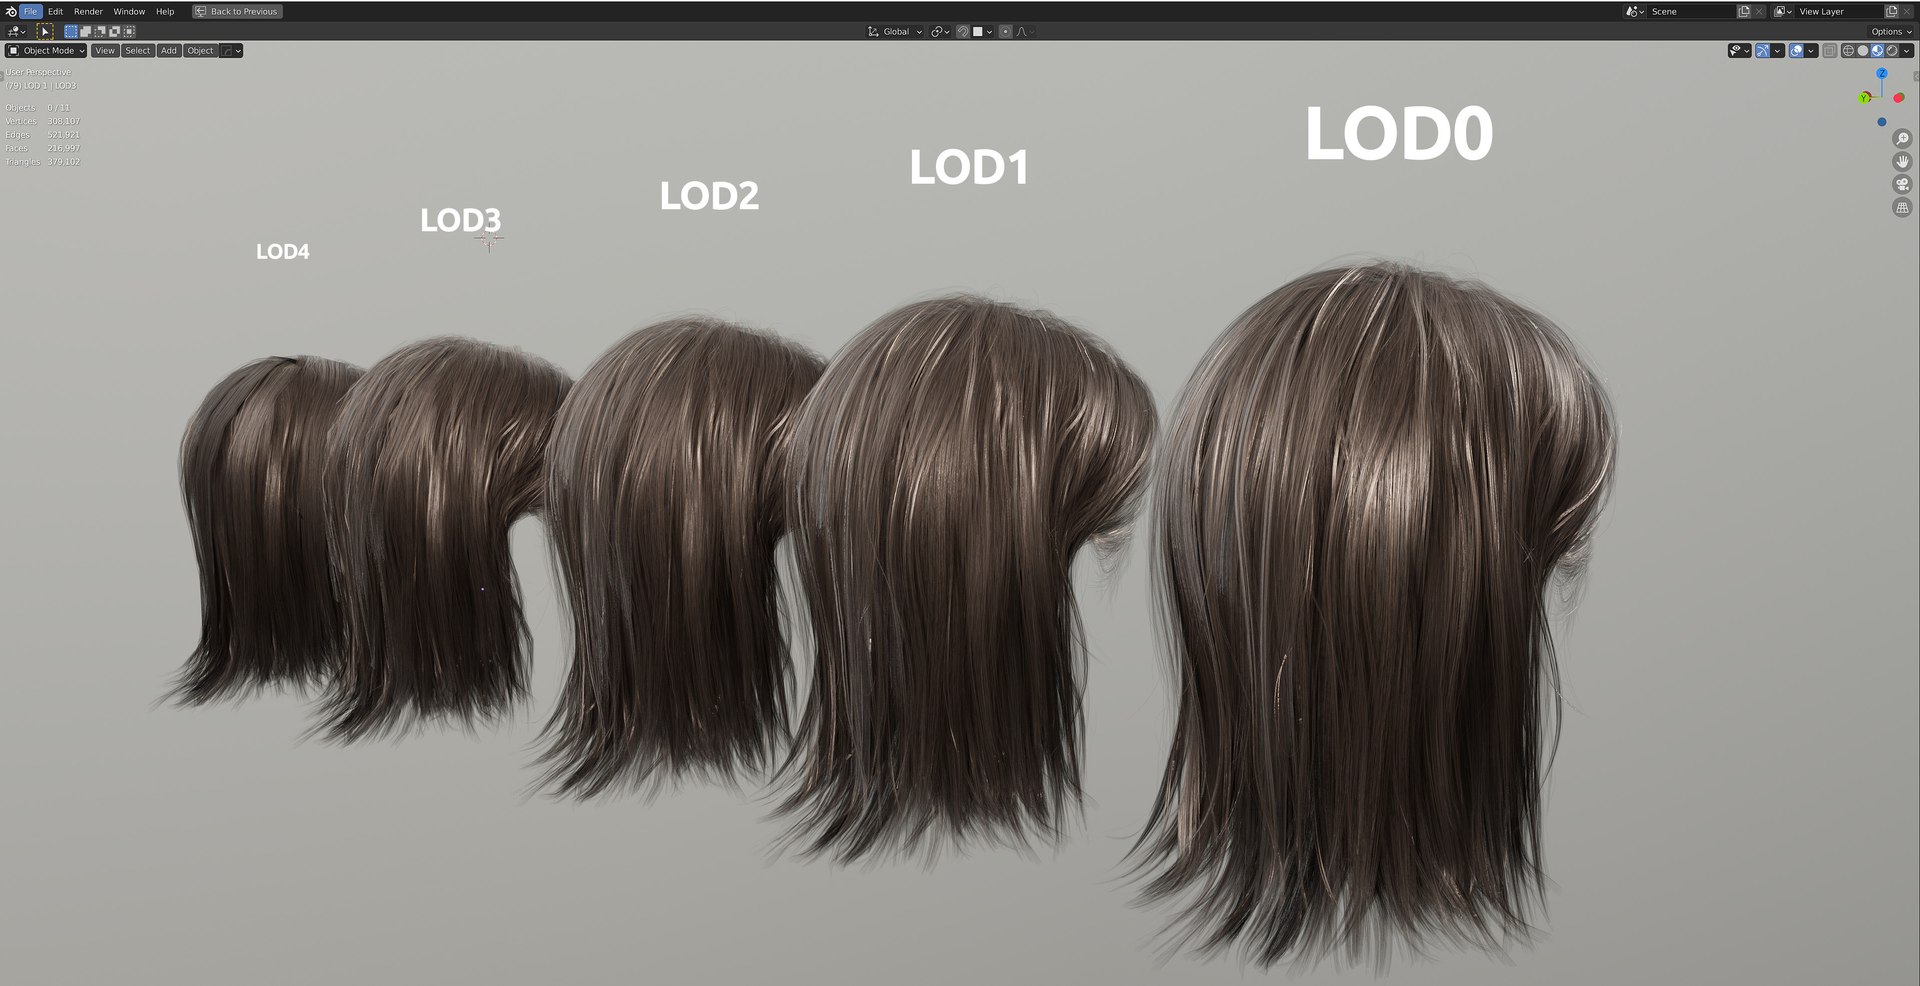Screen dimensions: 1920x986
Task: Click the Scene name field
Action: tap(1692, 11)
